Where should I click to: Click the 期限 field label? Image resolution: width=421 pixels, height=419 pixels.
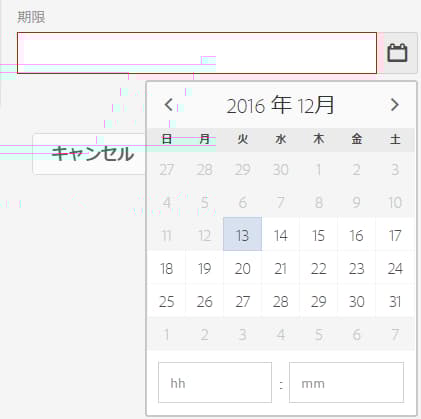pyautogui.click(x=31, y=17)
